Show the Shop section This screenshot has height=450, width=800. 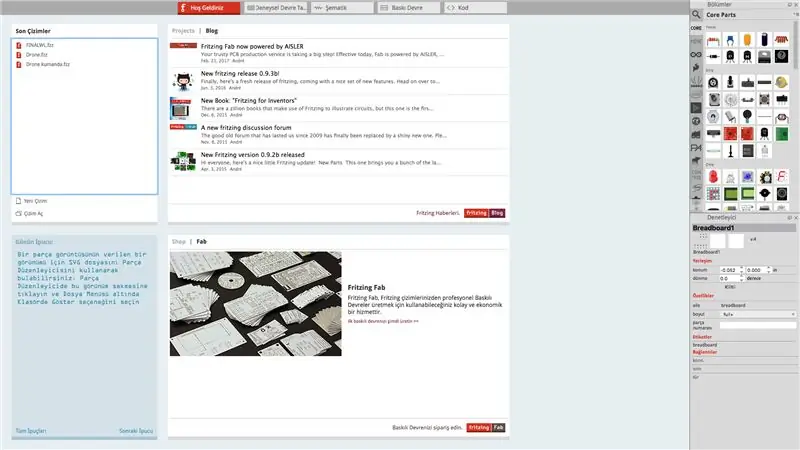(179, 242)
